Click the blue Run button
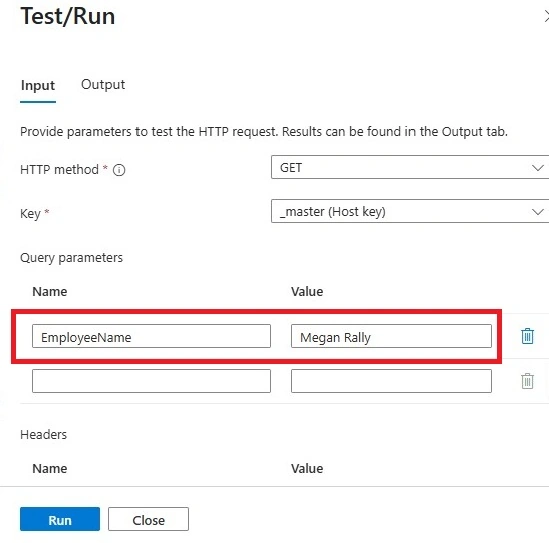Viewport: 549px width, 543px height. click(x=60, y=519)
